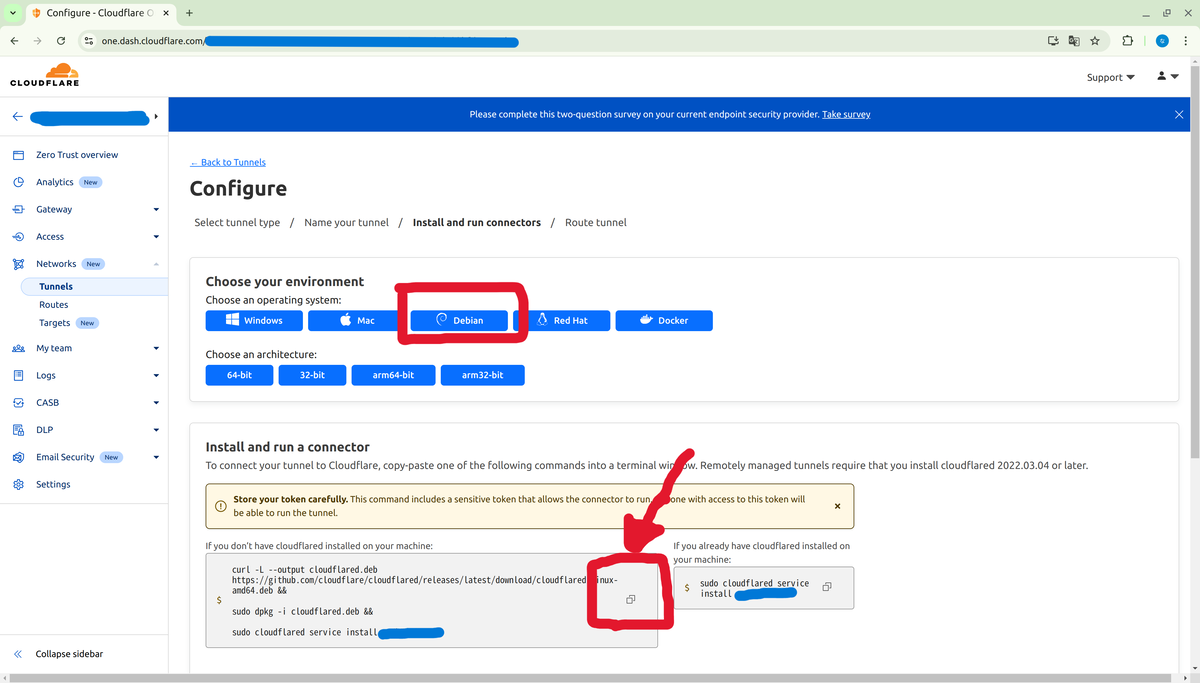Open Analytics in the sidebar

click(55, 182)
